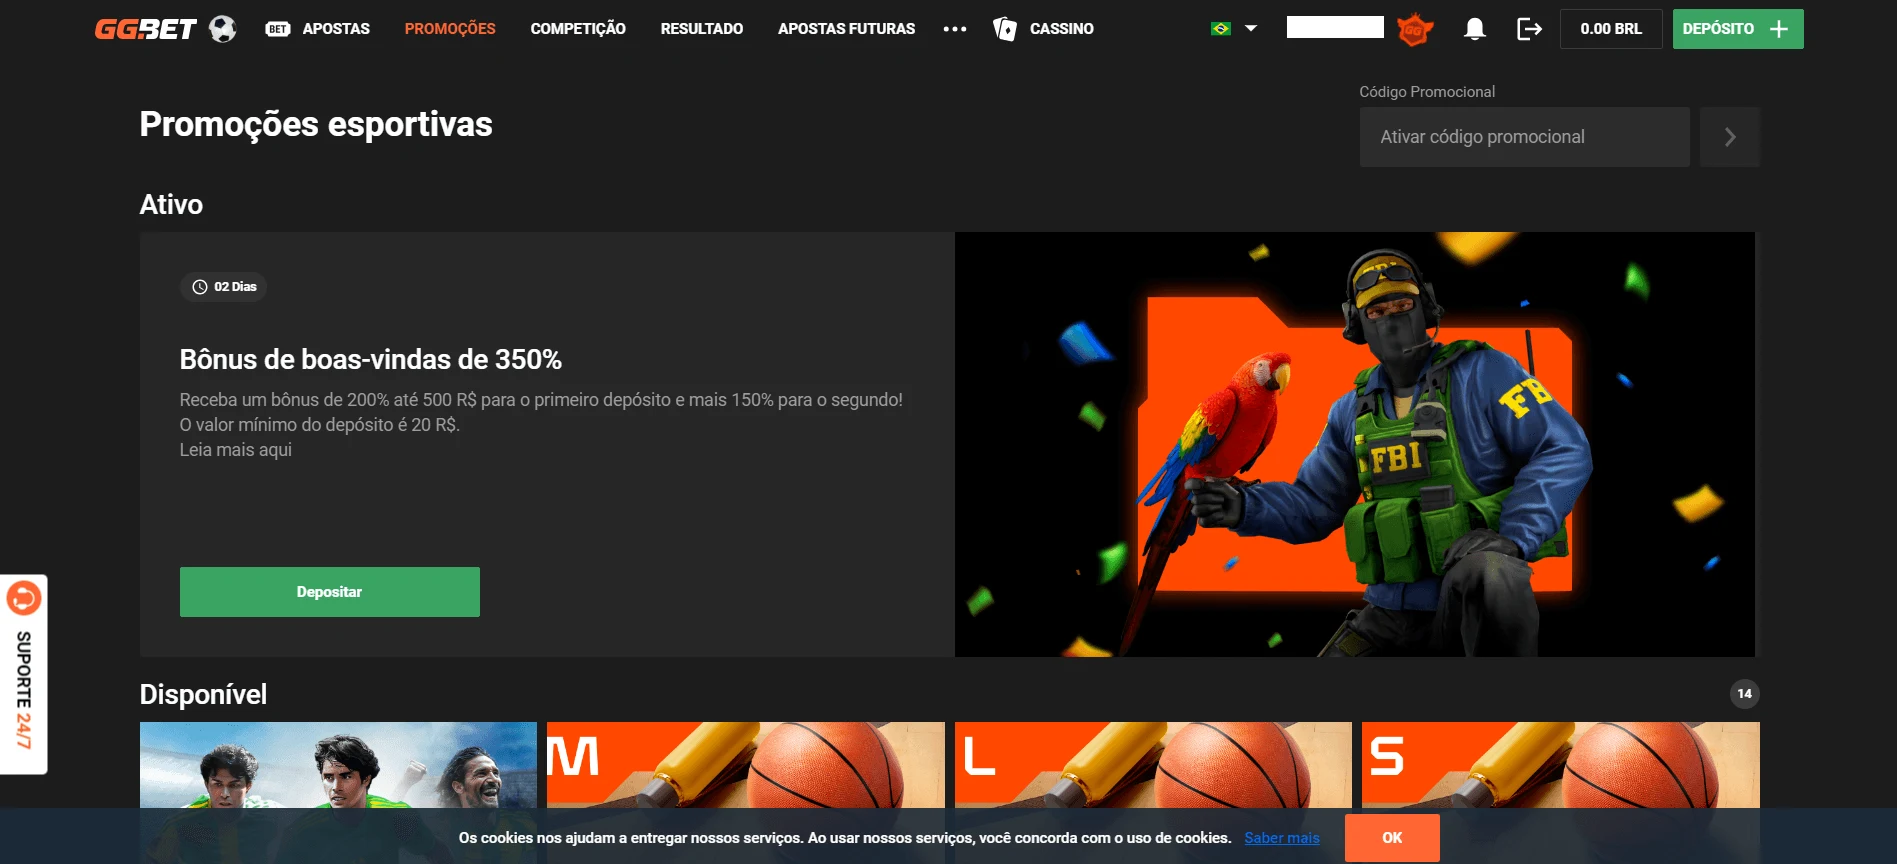Click the casino cards icon
The width and height of the screenshot is (1897, 864).
pyautogui.click(x=1004, y=29)
